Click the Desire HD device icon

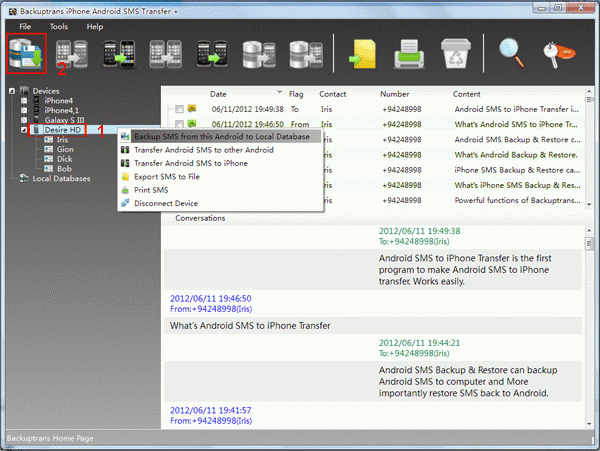[x=36, y=130]
